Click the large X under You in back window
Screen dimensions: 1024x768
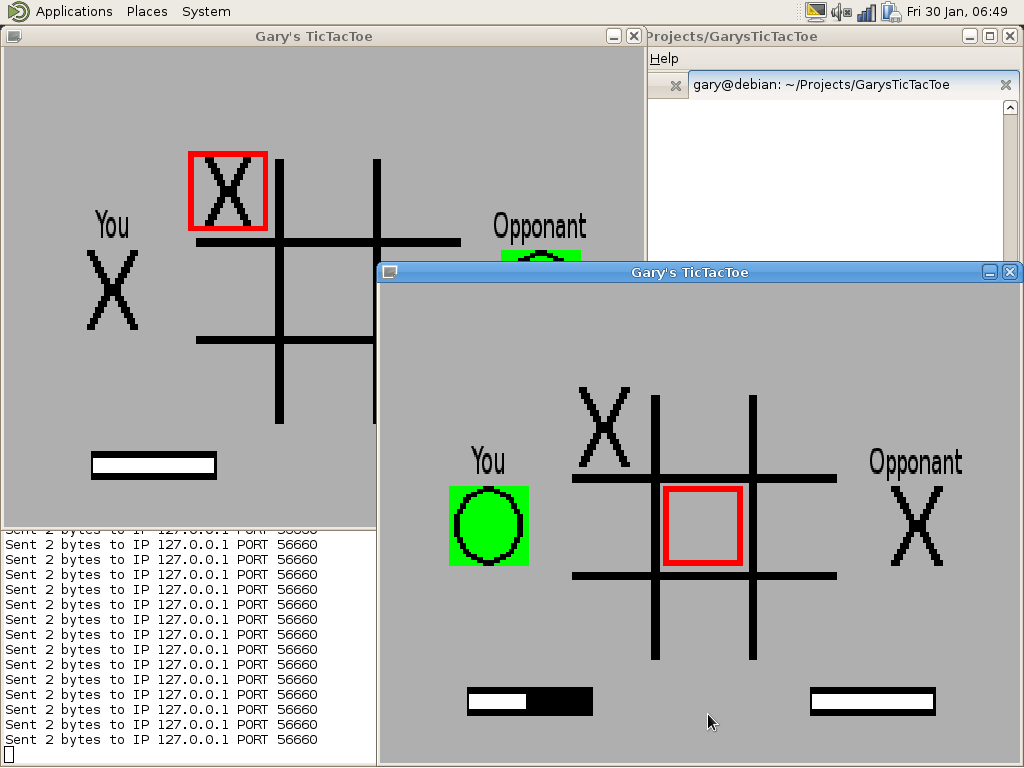pyautogui.click(x=112, y=290)
